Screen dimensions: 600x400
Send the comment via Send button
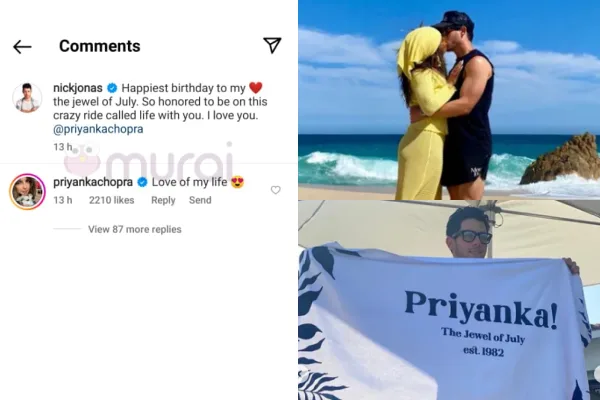click(200, 200)
